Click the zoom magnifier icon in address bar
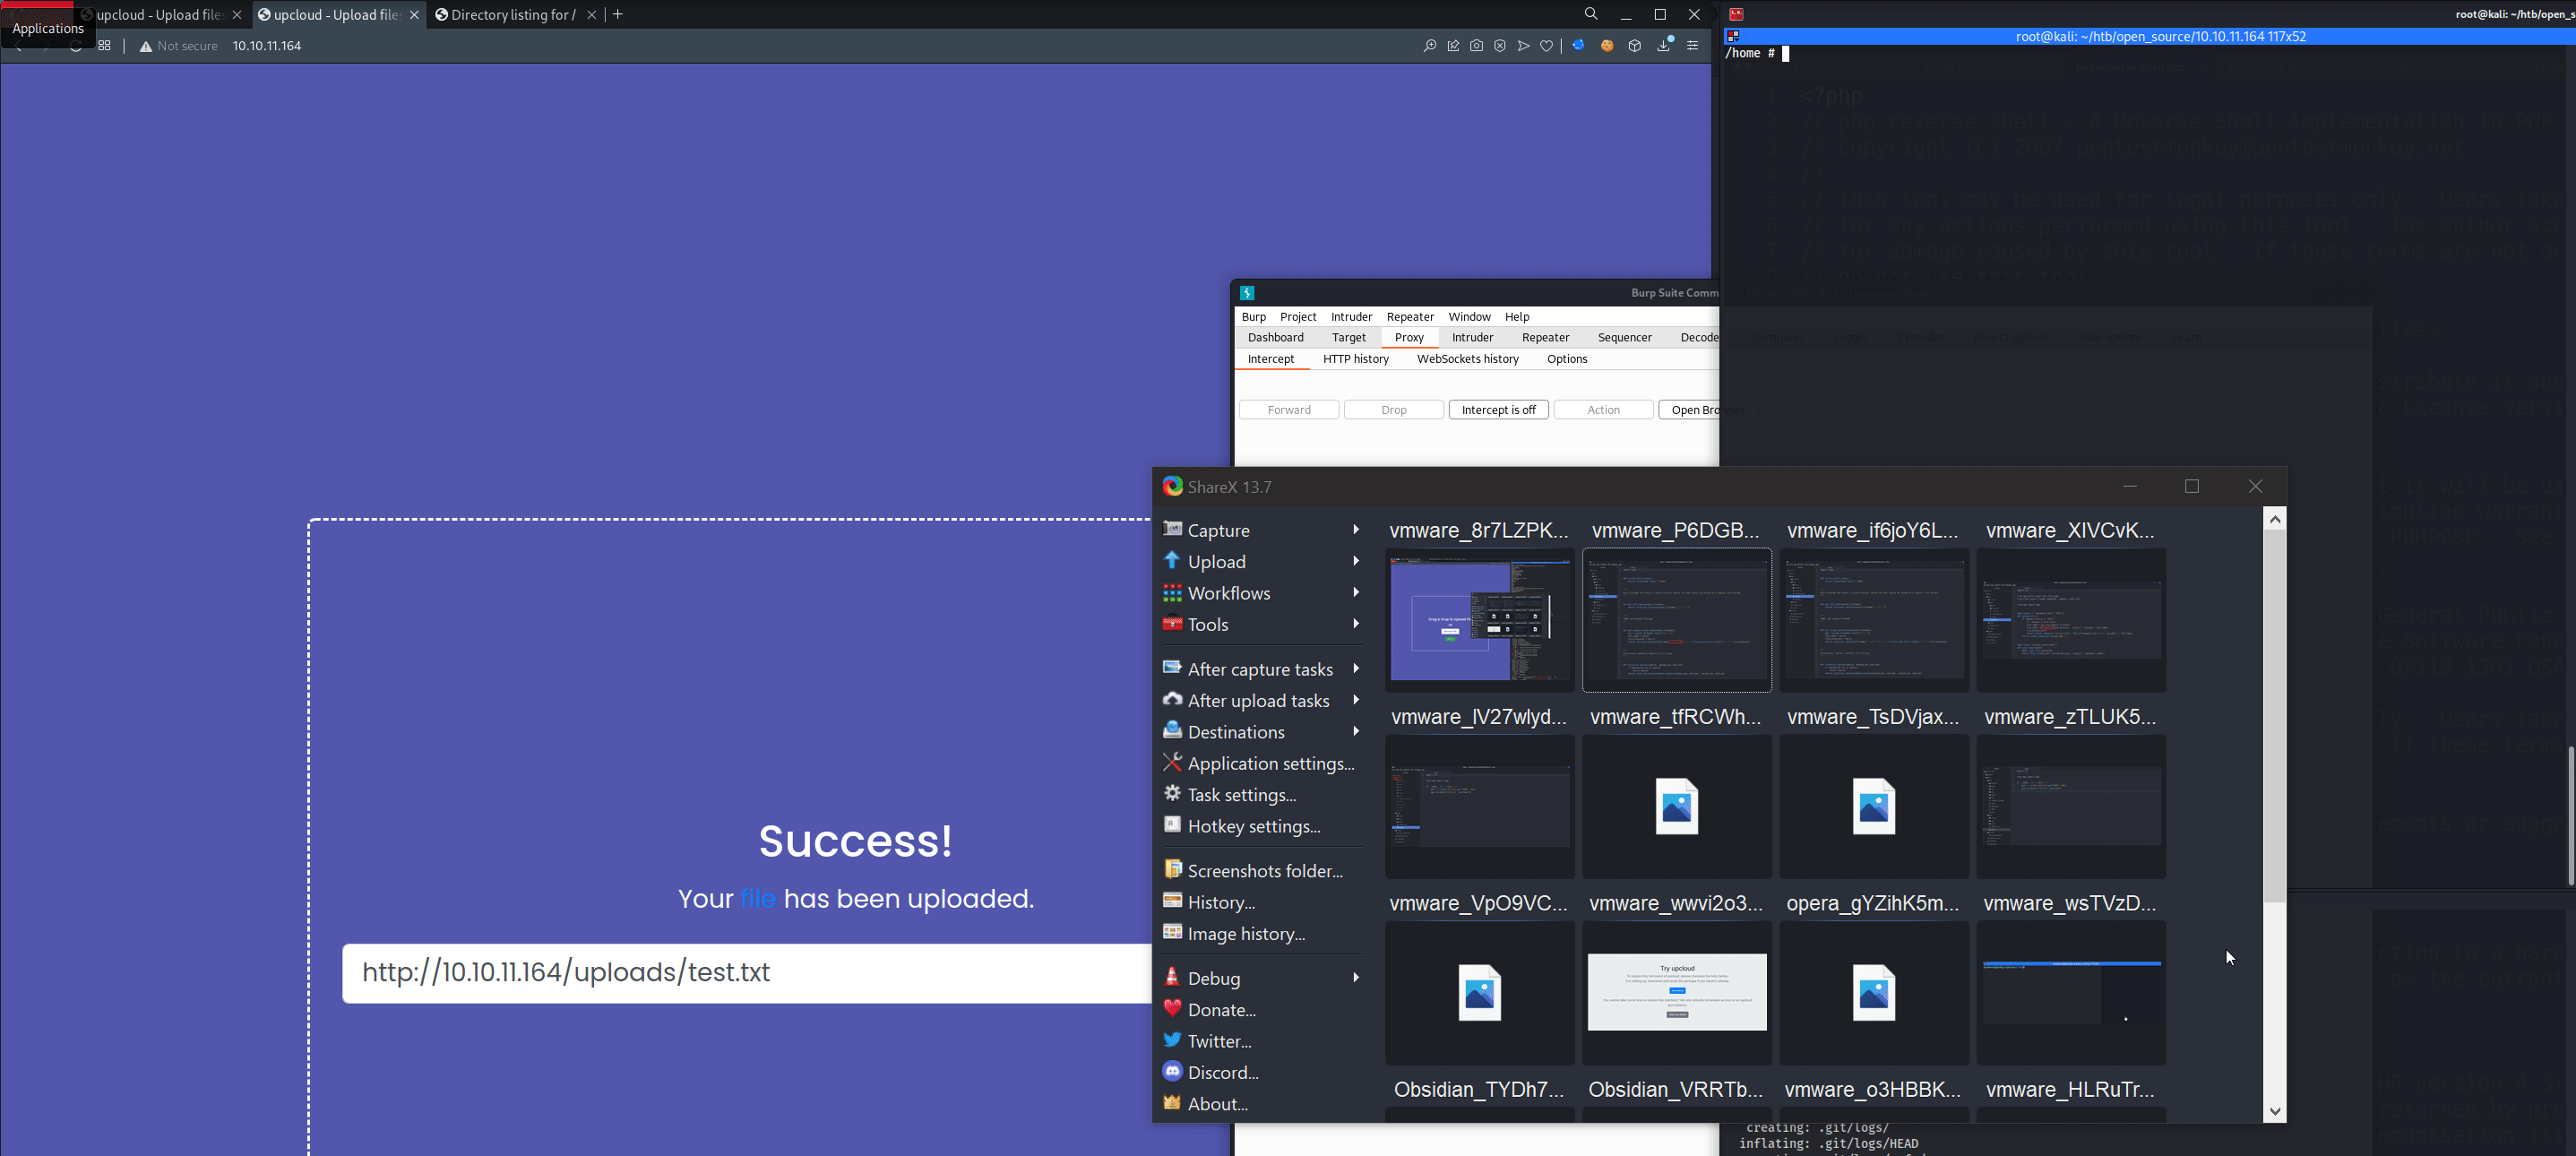The height and width of the screenshot is (1156, 2576). point(1430,46)
